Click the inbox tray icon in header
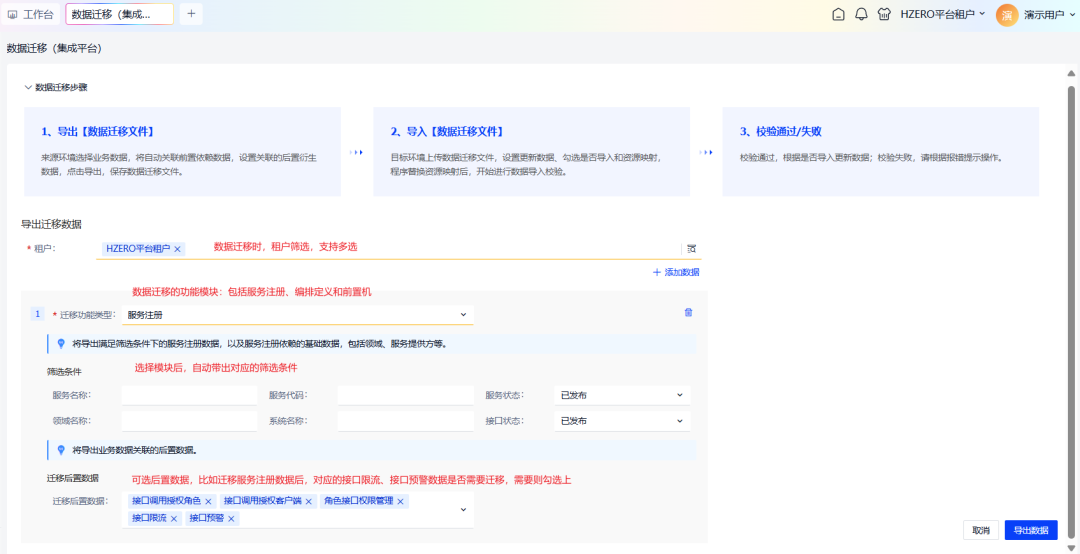The image size is (1080, 554). click(838, 15)
